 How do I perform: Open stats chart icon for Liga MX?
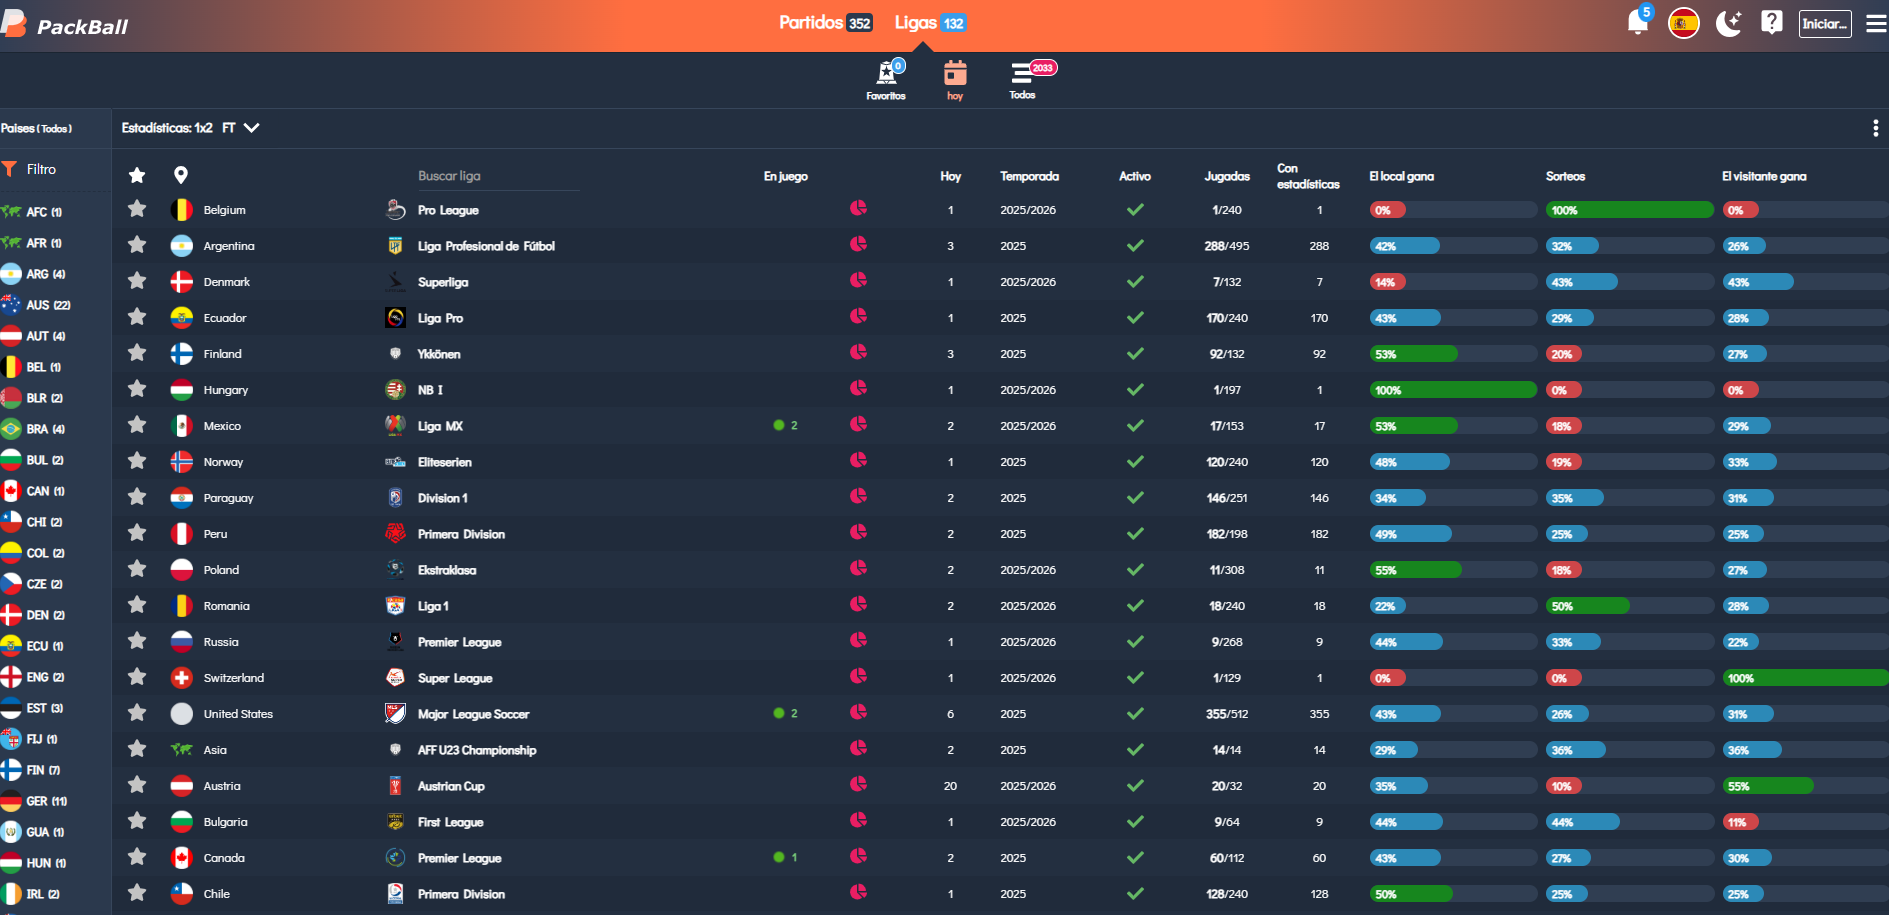pyautogui.click(x=858, y=424)
